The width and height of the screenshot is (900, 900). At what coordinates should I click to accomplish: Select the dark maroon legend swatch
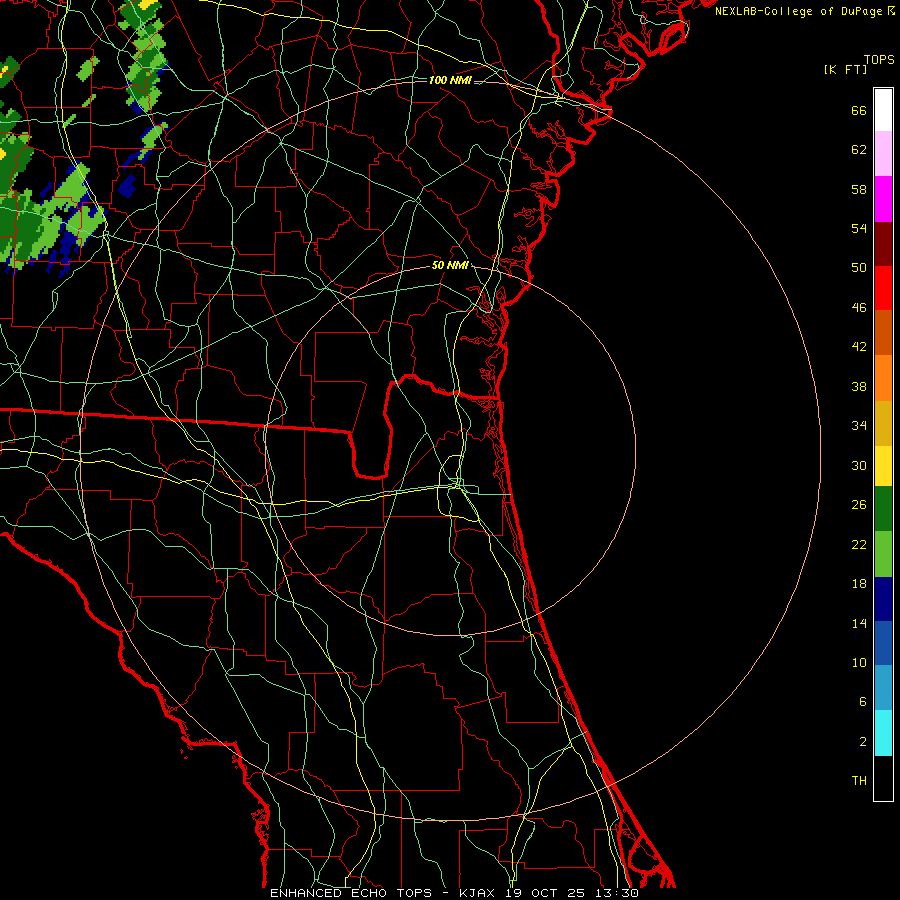point(883,244)
